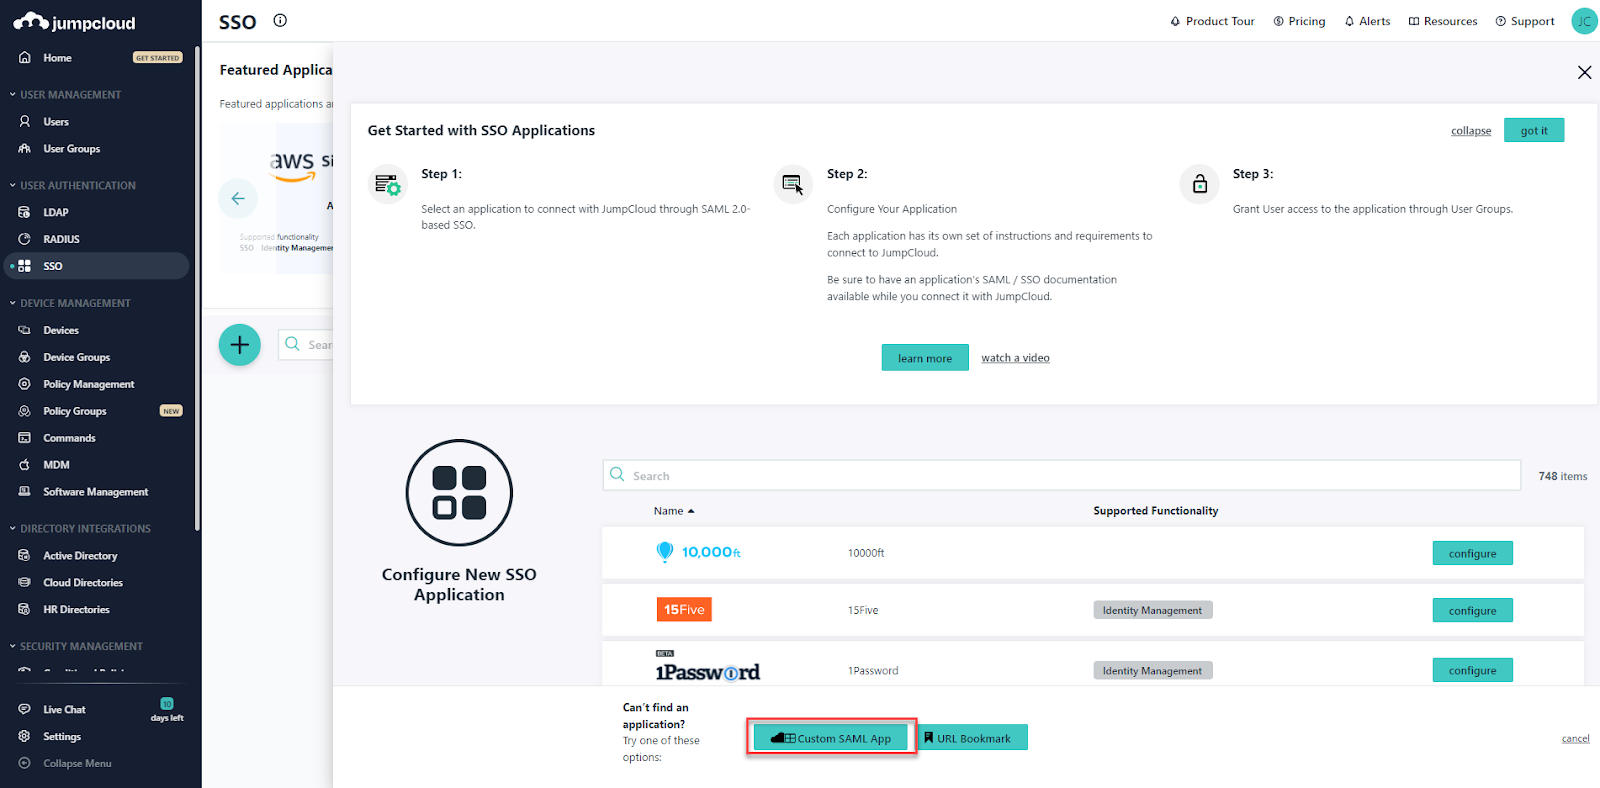Click the cancel link

click(1575, 739)
